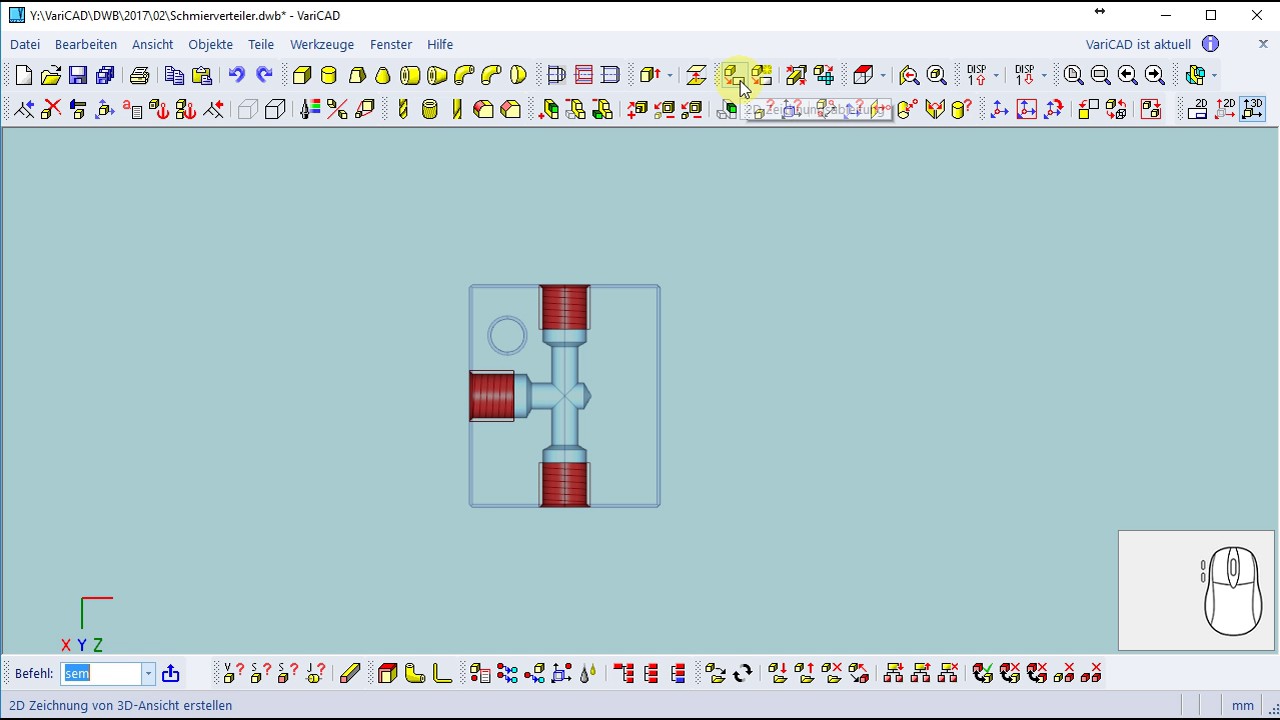
Task: Open the dropdown arrow next to DISP up
Action: click(996, 75)
